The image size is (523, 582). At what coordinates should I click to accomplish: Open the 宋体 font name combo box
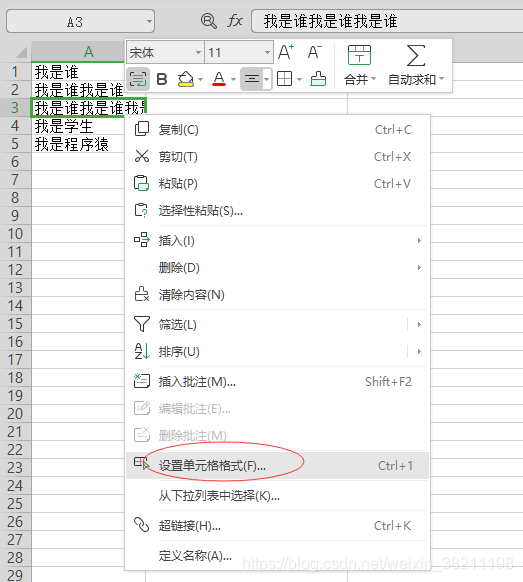(165, 52)
